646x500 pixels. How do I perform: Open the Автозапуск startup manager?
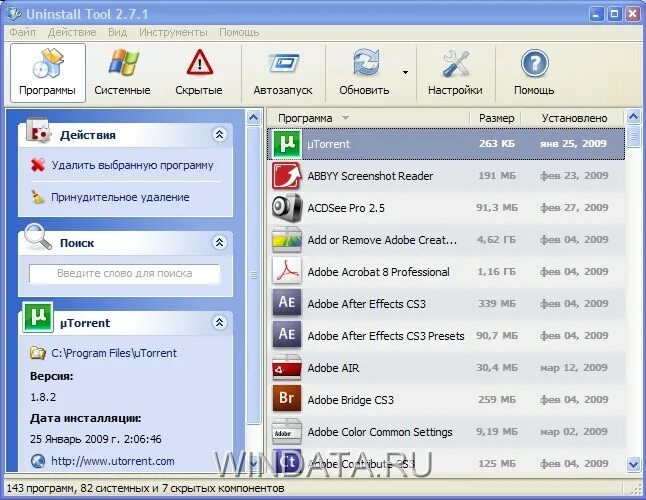click(283, 73)
